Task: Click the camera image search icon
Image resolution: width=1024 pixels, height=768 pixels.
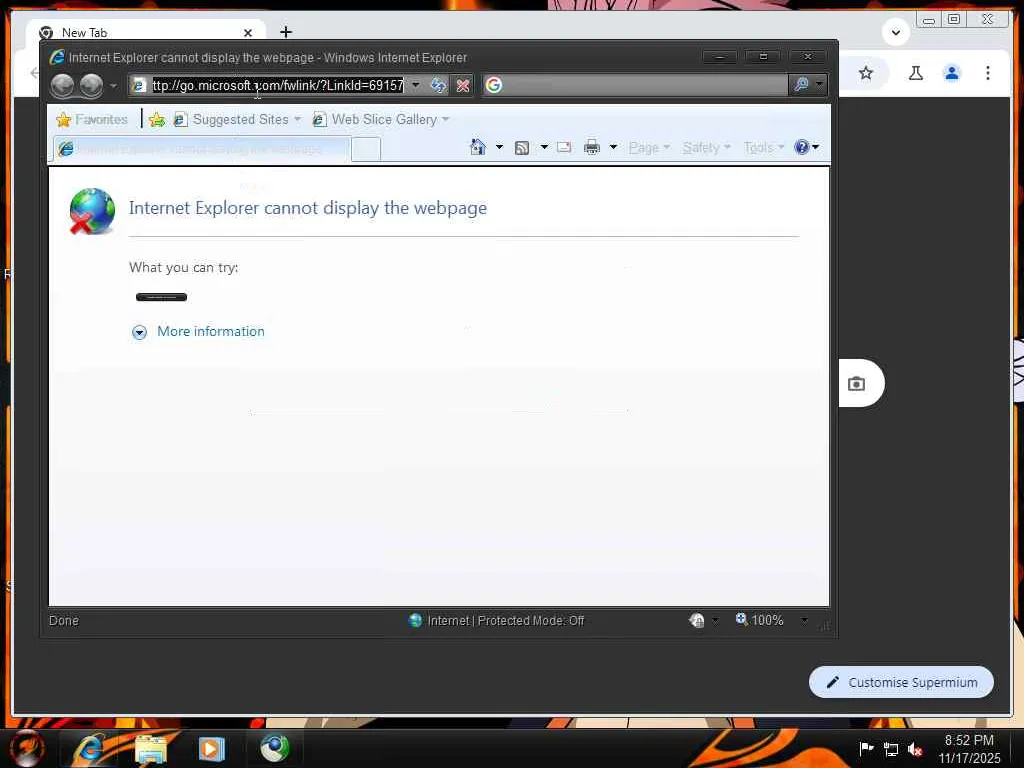Action: 856,383
